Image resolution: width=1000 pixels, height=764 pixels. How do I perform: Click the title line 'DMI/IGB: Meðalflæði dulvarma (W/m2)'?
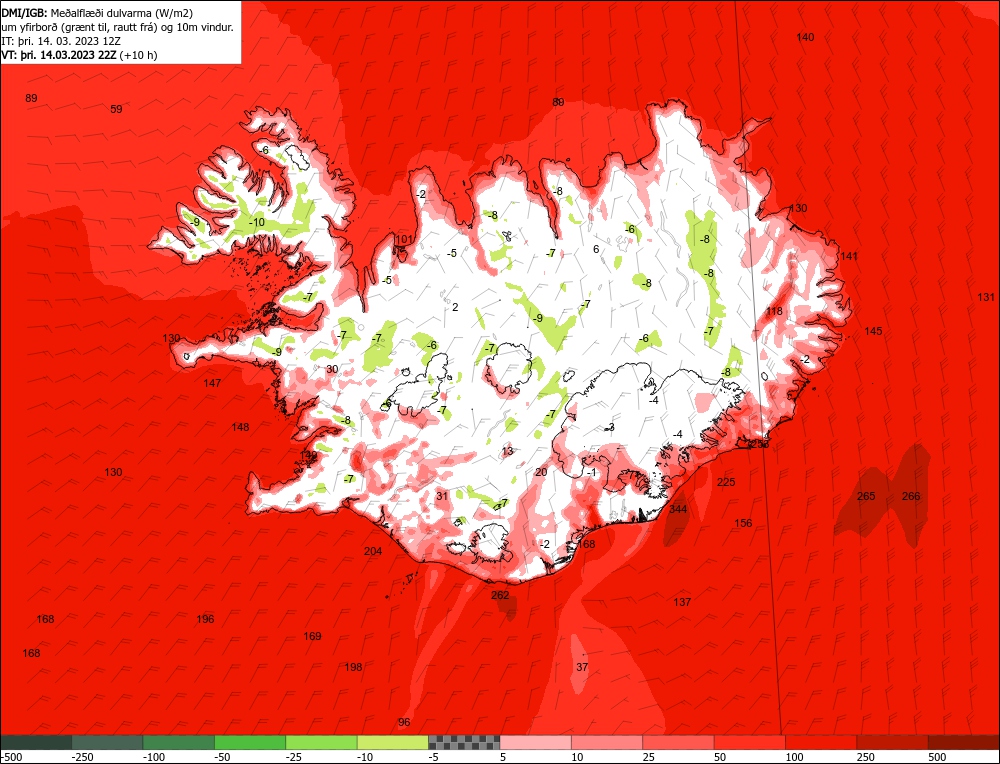click(97, 13)
